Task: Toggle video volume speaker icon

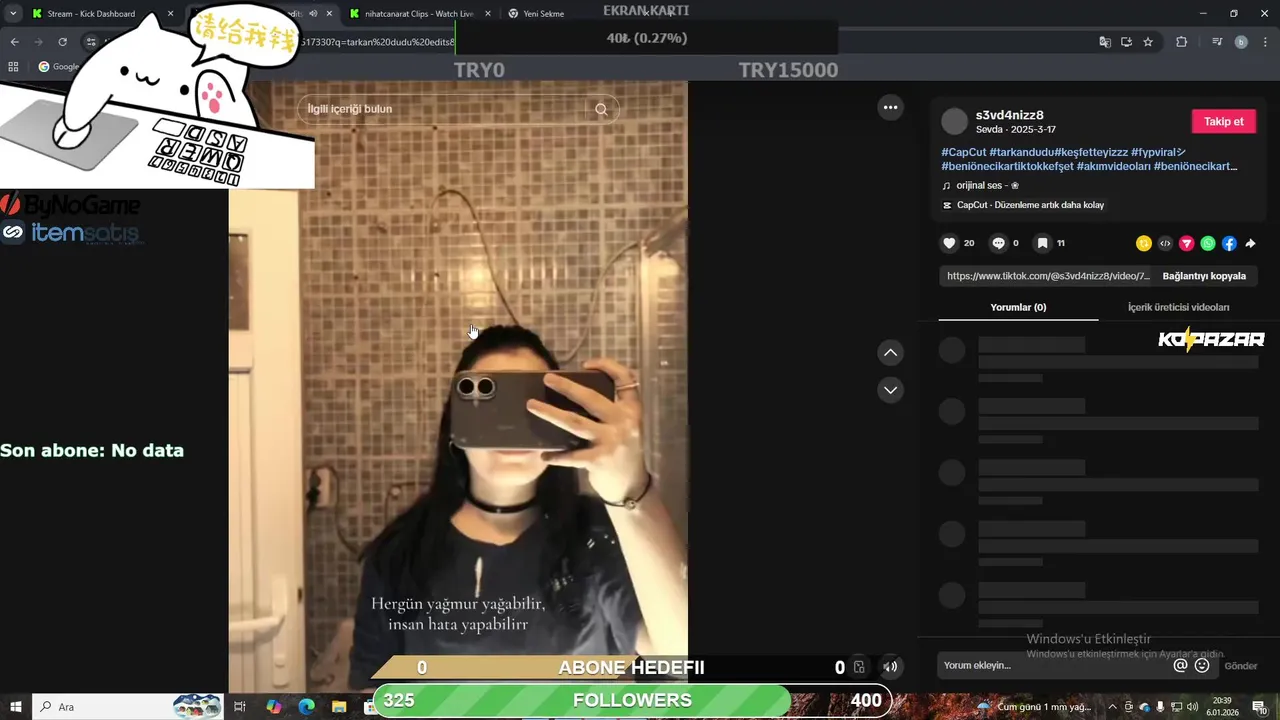Action: point(890,667)
